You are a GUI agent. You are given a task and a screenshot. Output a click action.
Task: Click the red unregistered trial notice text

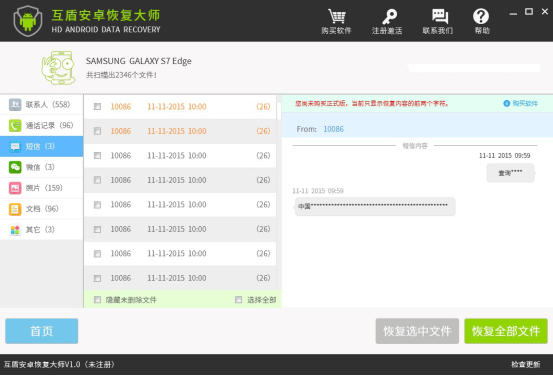pyautogui.click(x=372, y=103)
